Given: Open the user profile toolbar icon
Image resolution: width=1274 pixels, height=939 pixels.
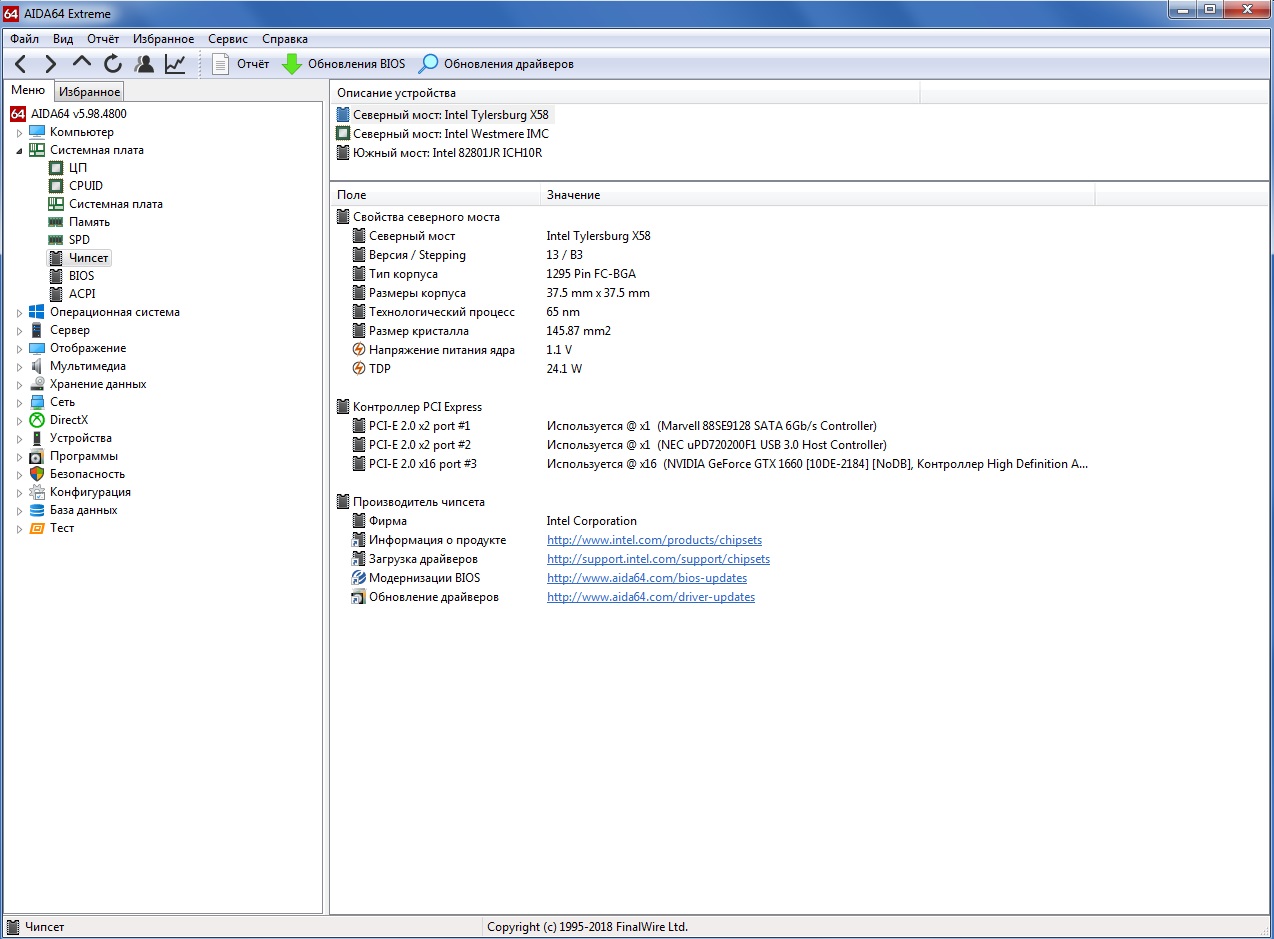Looking at the screenshot, I should tap(144, 64).
